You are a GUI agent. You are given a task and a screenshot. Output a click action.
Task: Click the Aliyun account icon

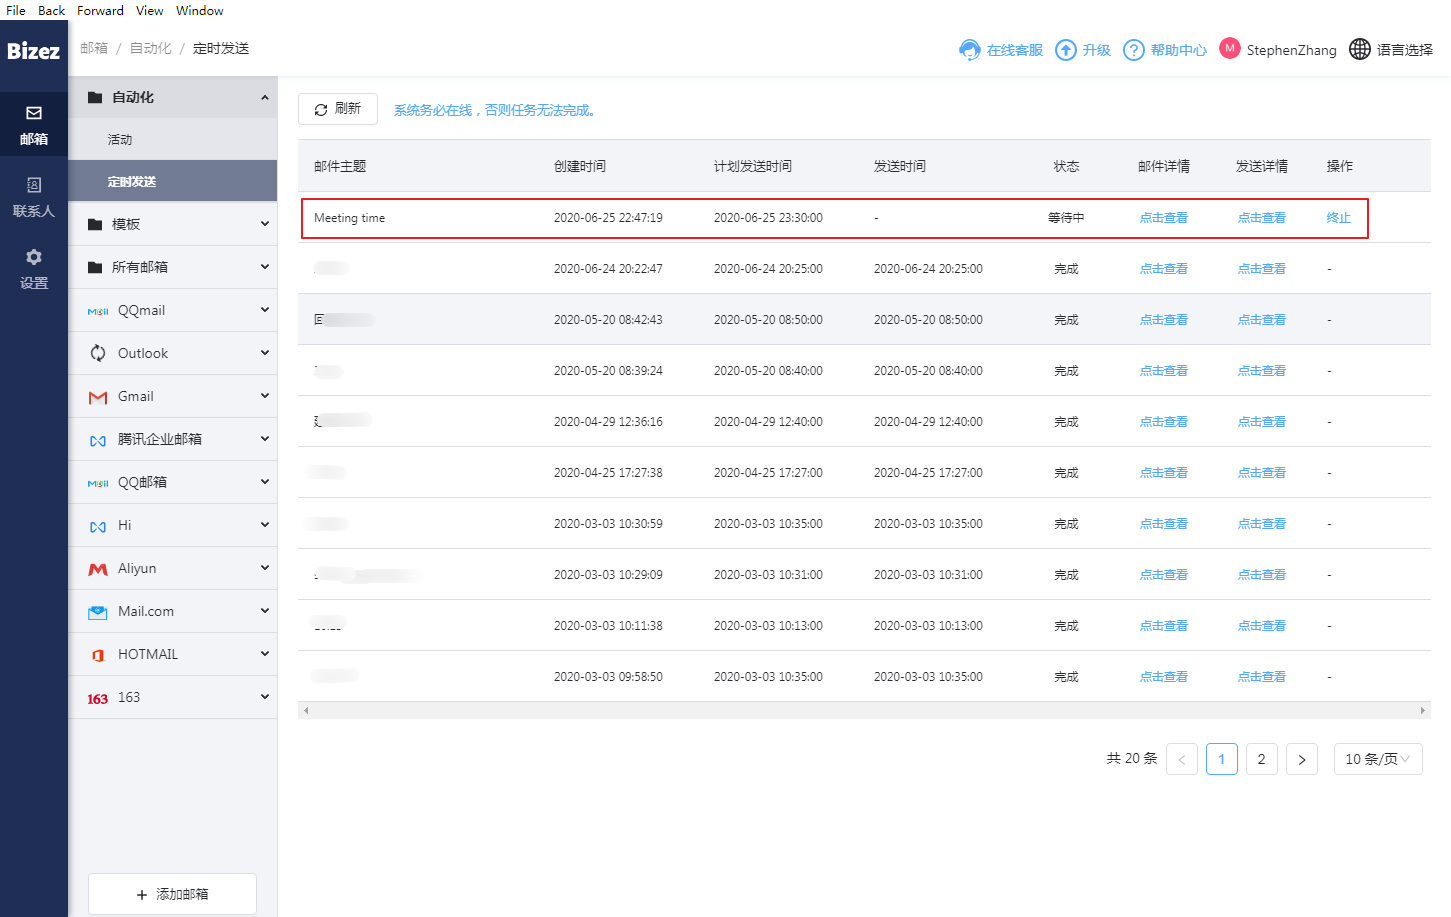tap(98, 569)
